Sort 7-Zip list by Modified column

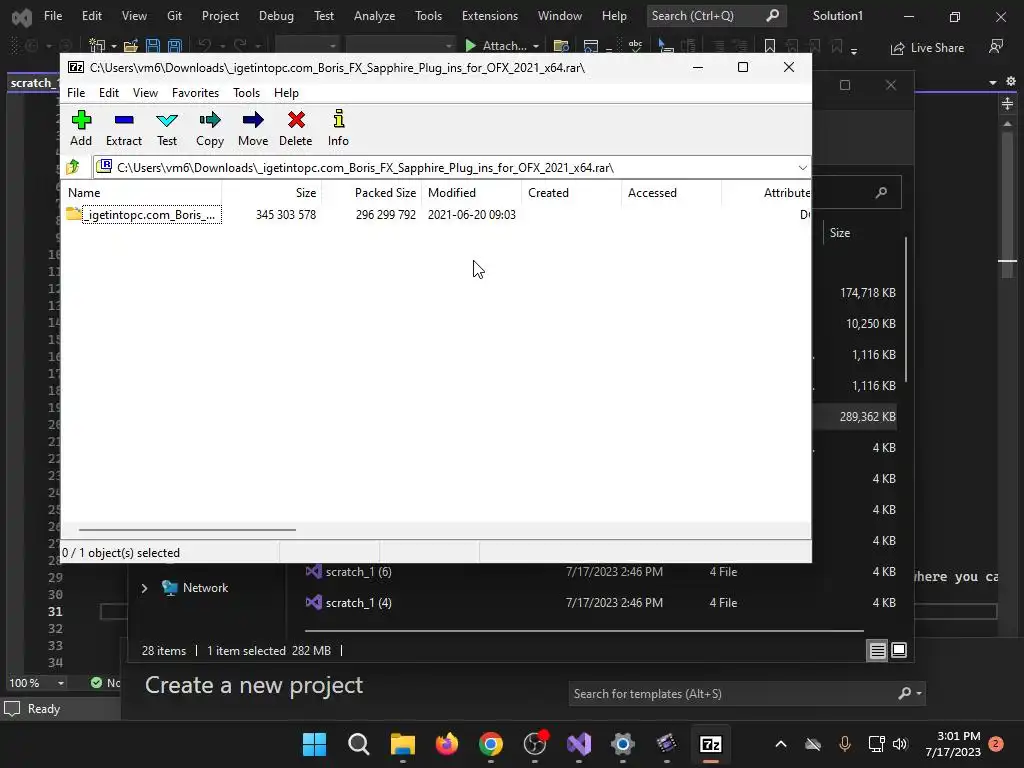471,193
